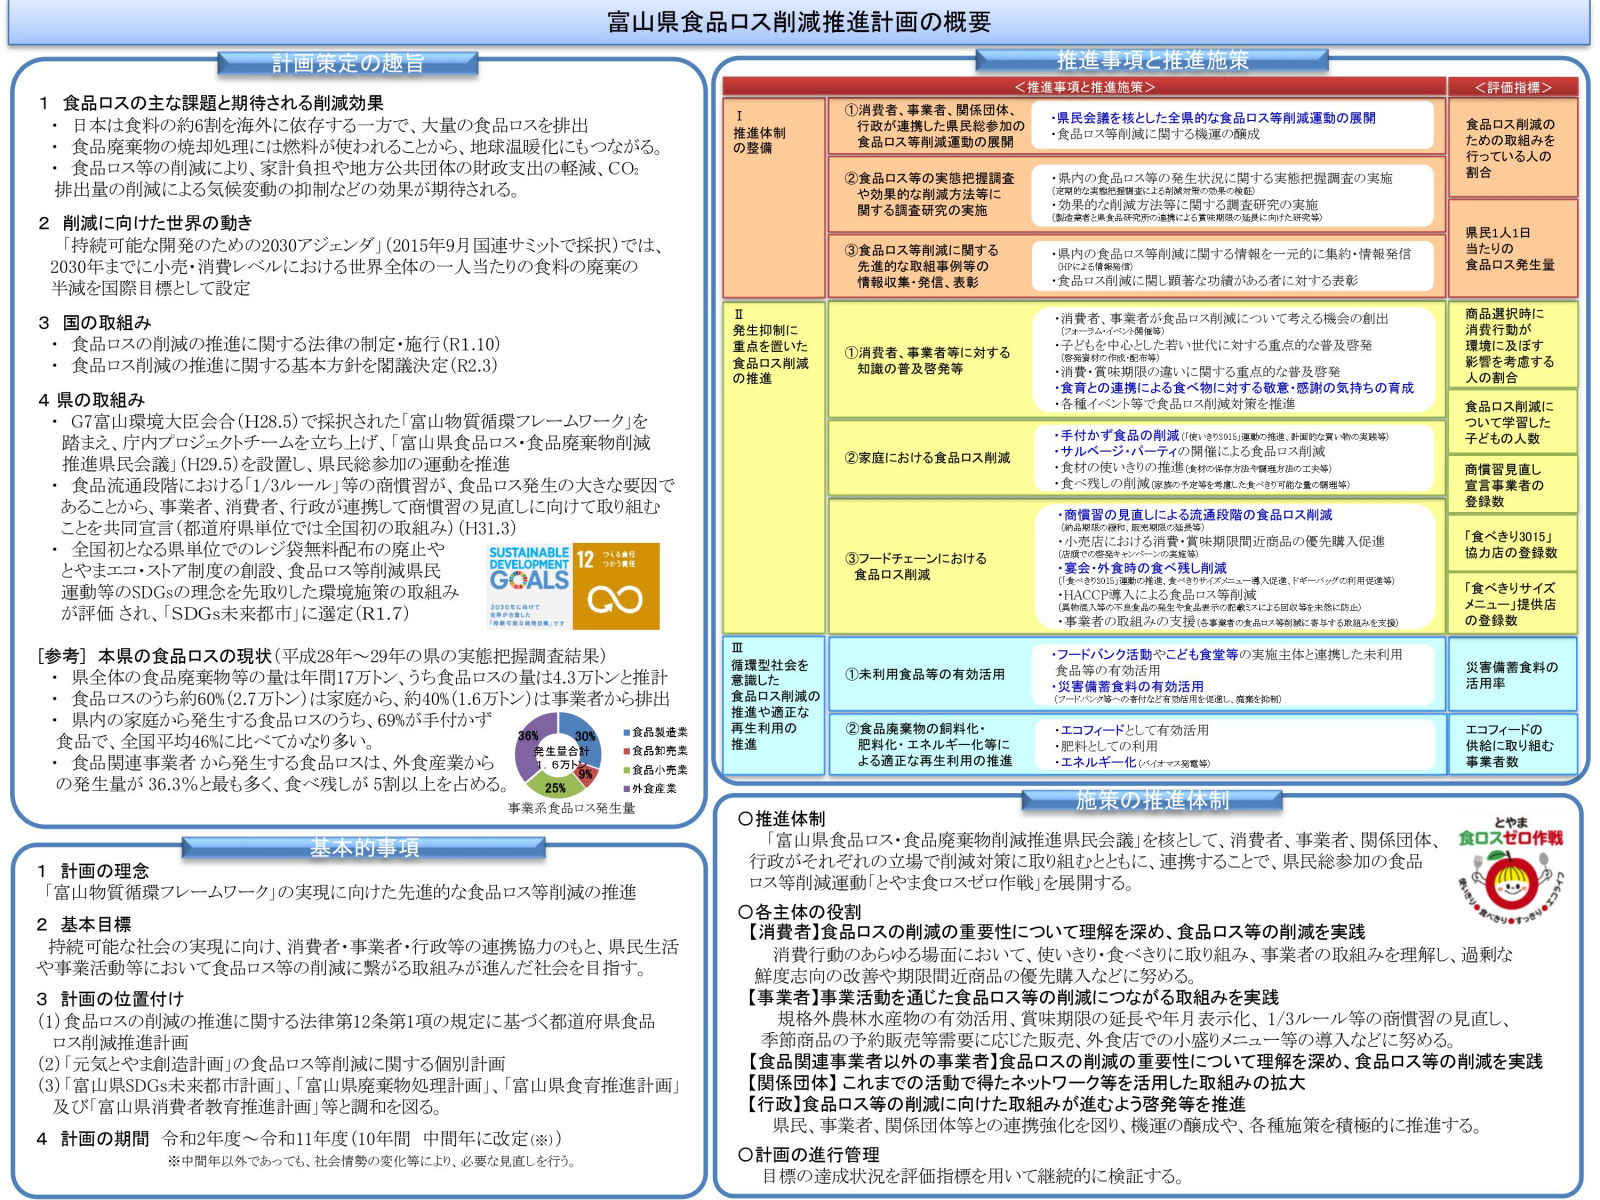Image resolution: width=1600 pixels, height=1200 pixels.
Task: Click blue text エコフィード in the feed utilization line
Action: click(1093, 730)
